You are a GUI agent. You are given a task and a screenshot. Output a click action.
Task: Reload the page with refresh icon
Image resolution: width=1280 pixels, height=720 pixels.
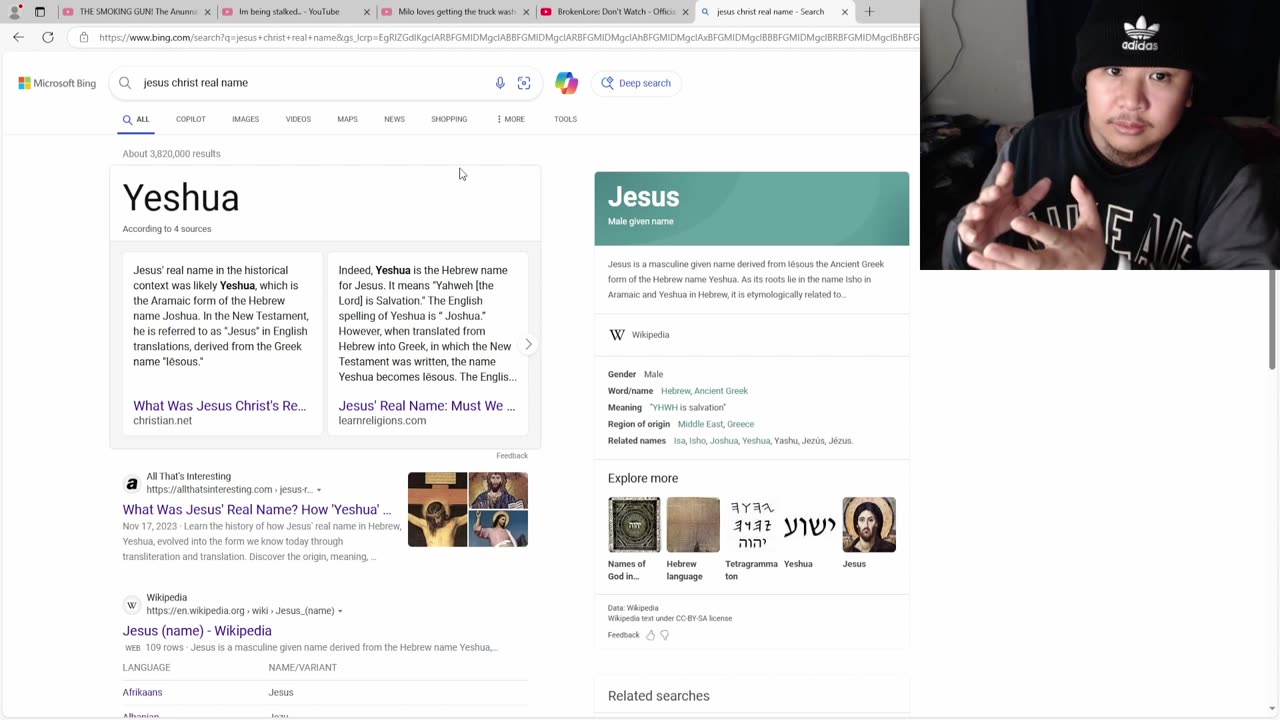(x=48, y=37)
